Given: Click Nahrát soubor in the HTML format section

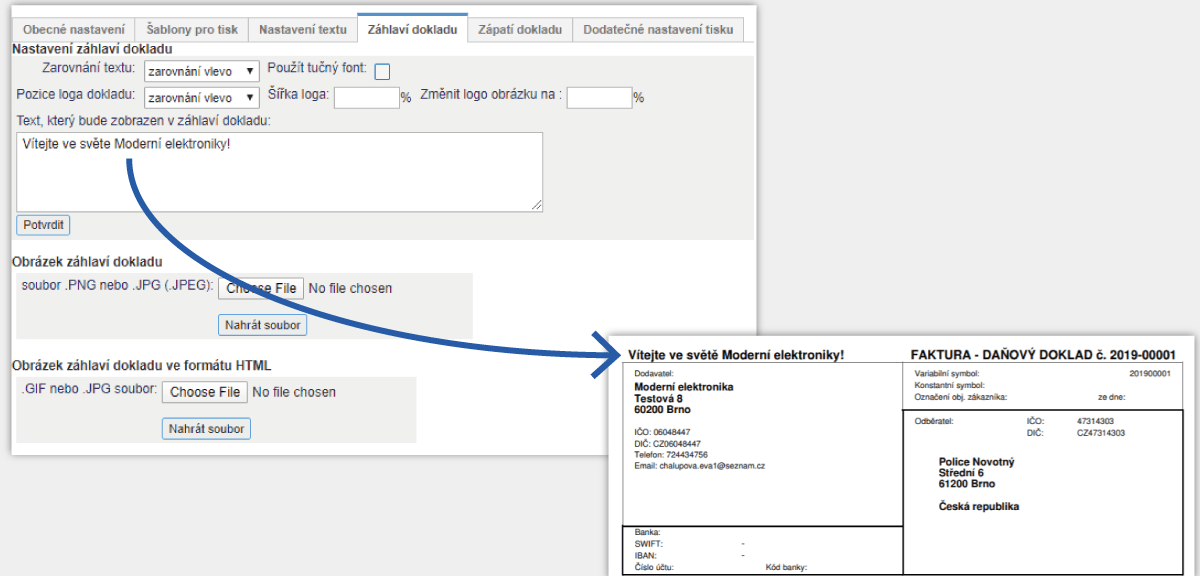Looking at the screenshot, I should (207, 429).
